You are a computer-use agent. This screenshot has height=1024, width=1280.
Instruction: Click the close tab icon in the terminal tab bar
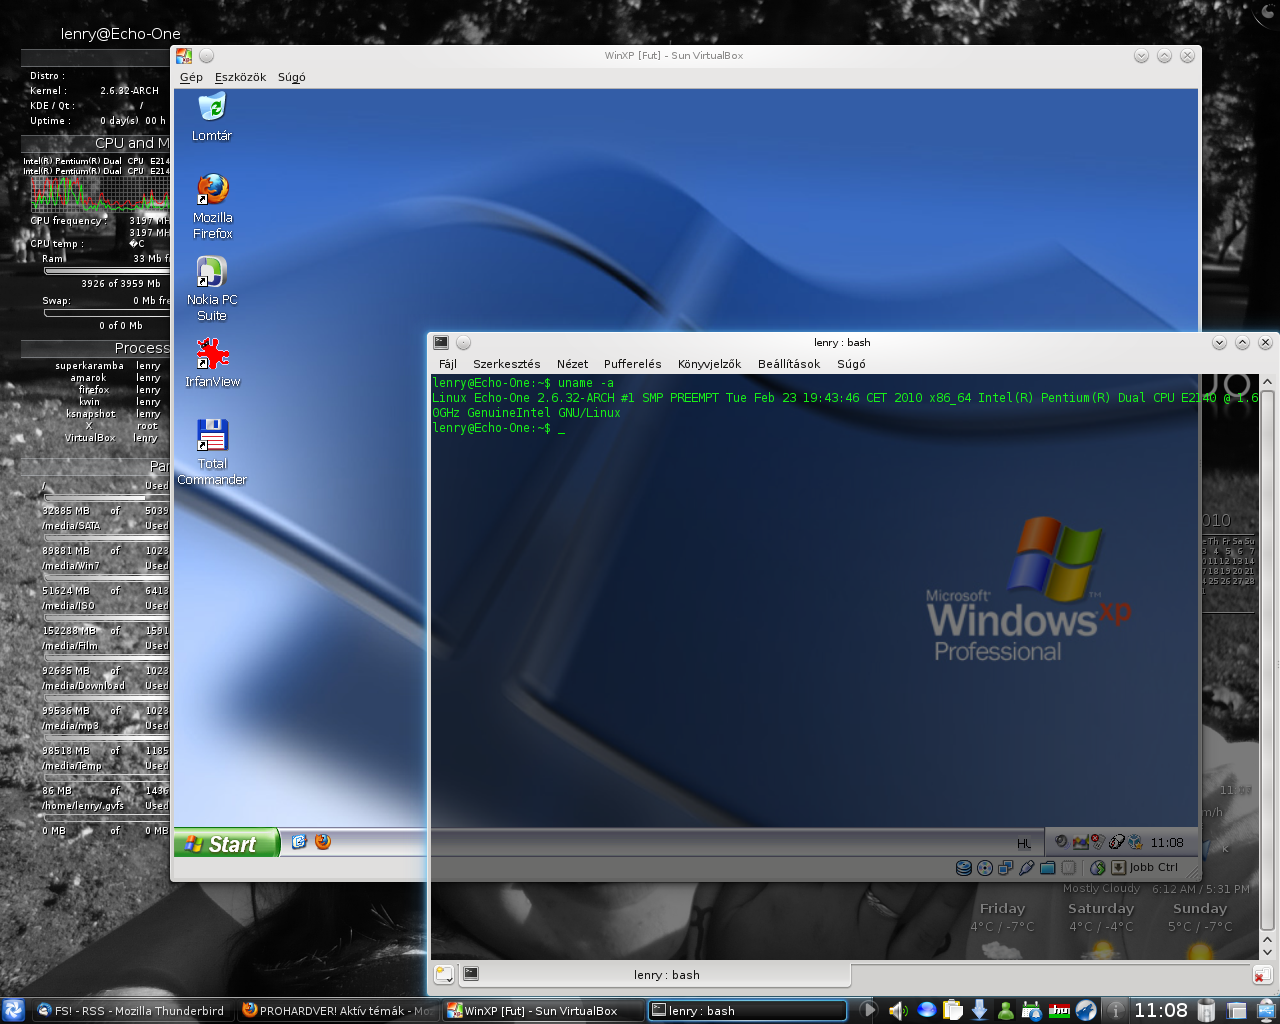(1262, 975)
